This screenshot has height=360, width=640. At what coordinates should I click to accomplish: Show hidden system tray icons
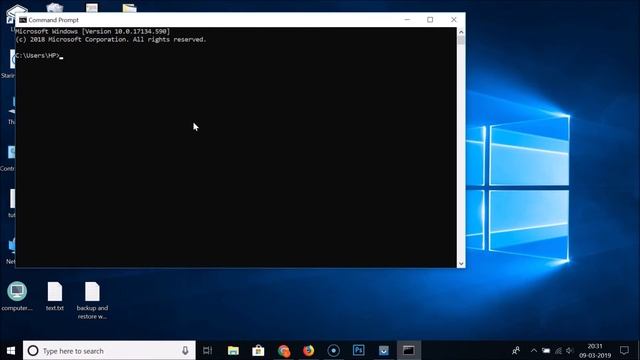point(533,351)
